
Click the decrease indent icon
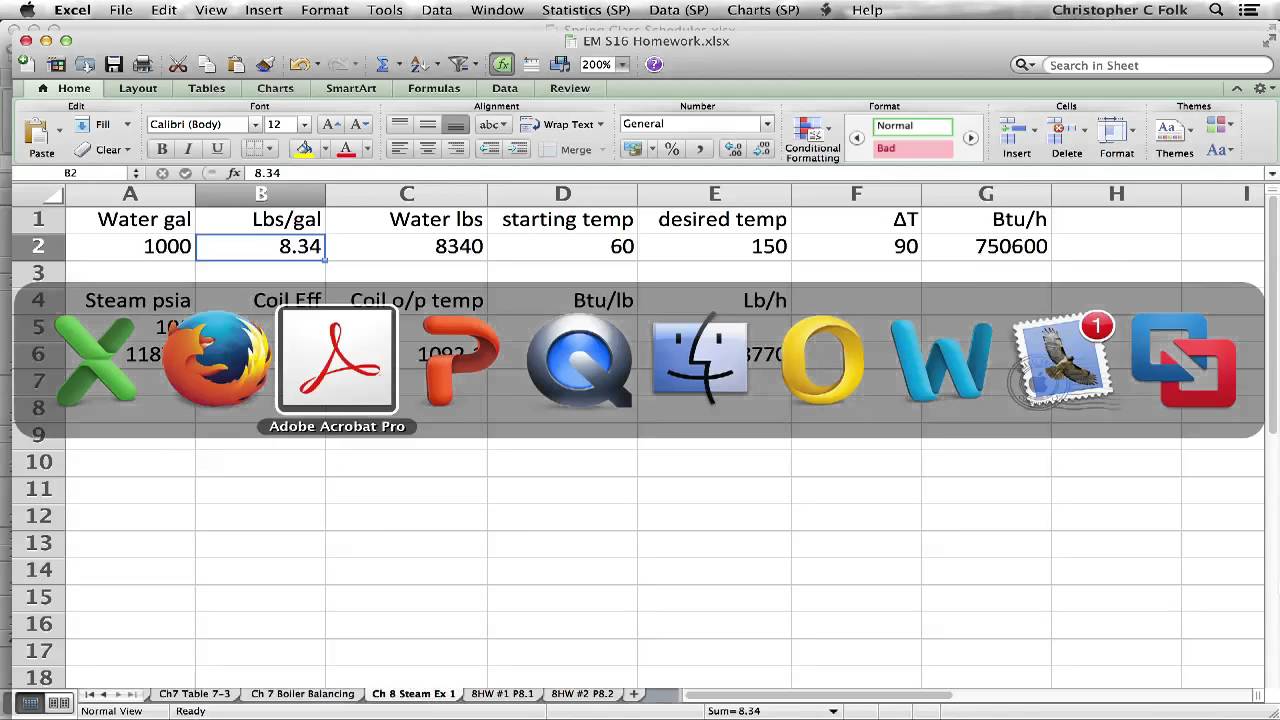click(x=489, y=149)
